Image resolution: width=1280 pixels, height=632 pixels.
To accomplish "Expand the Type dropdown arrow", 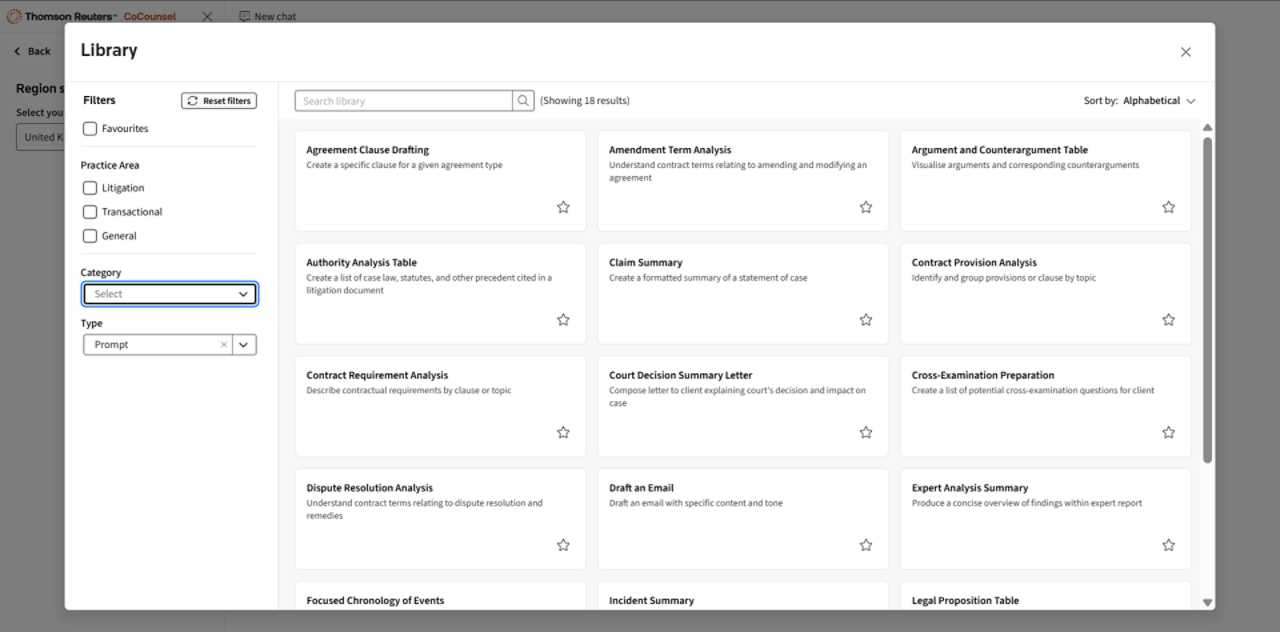I will click(244, 345).
